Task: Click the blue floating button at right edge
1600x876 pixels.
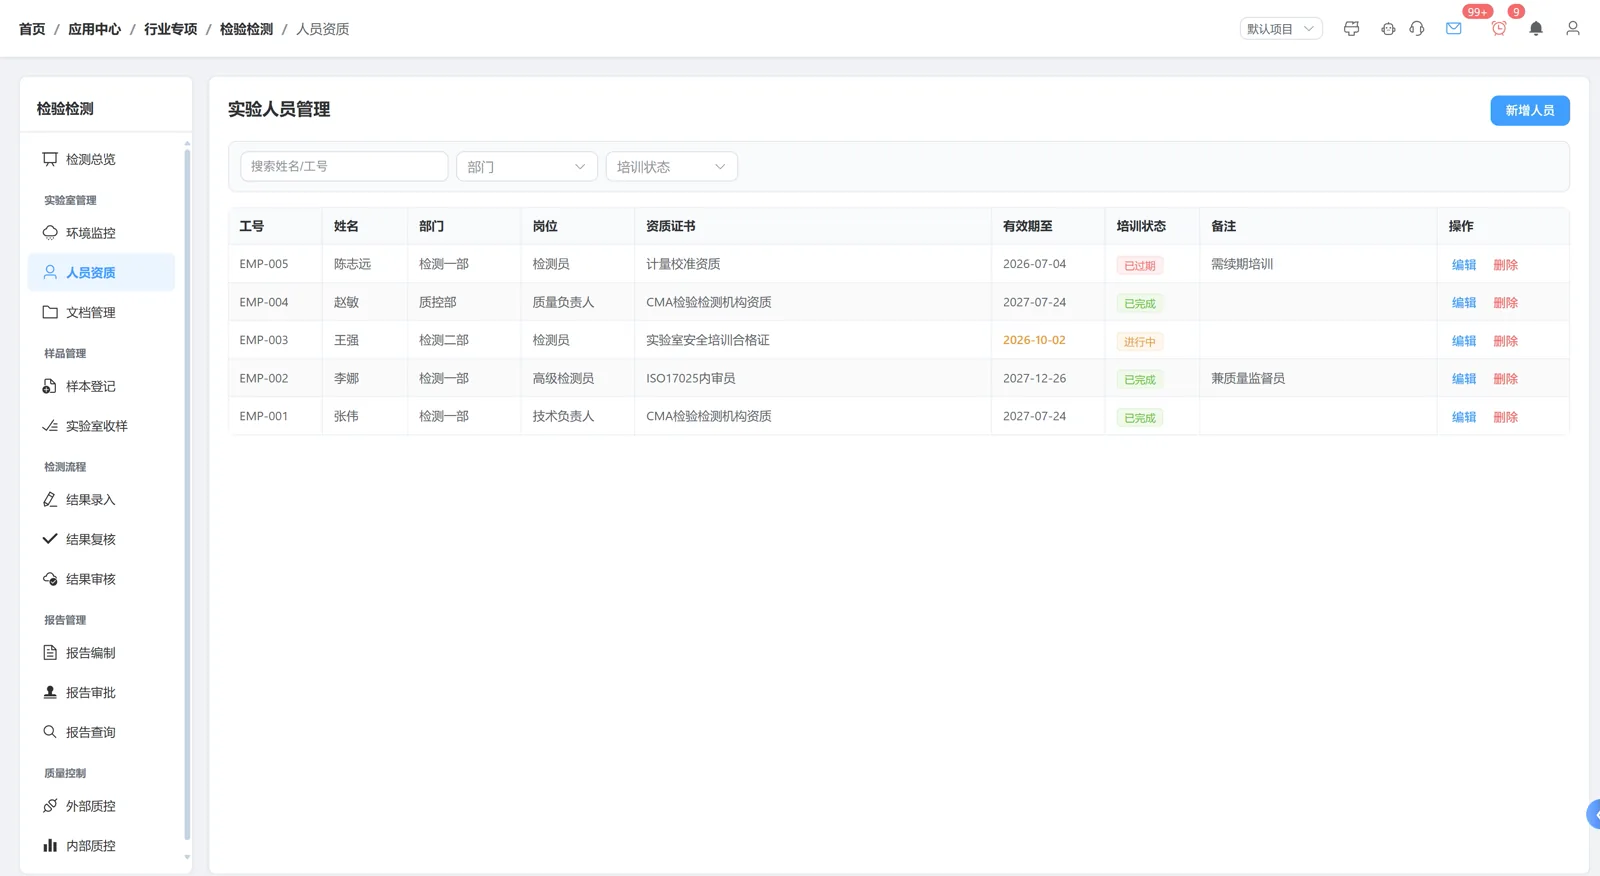Action: coord(1593,815)
